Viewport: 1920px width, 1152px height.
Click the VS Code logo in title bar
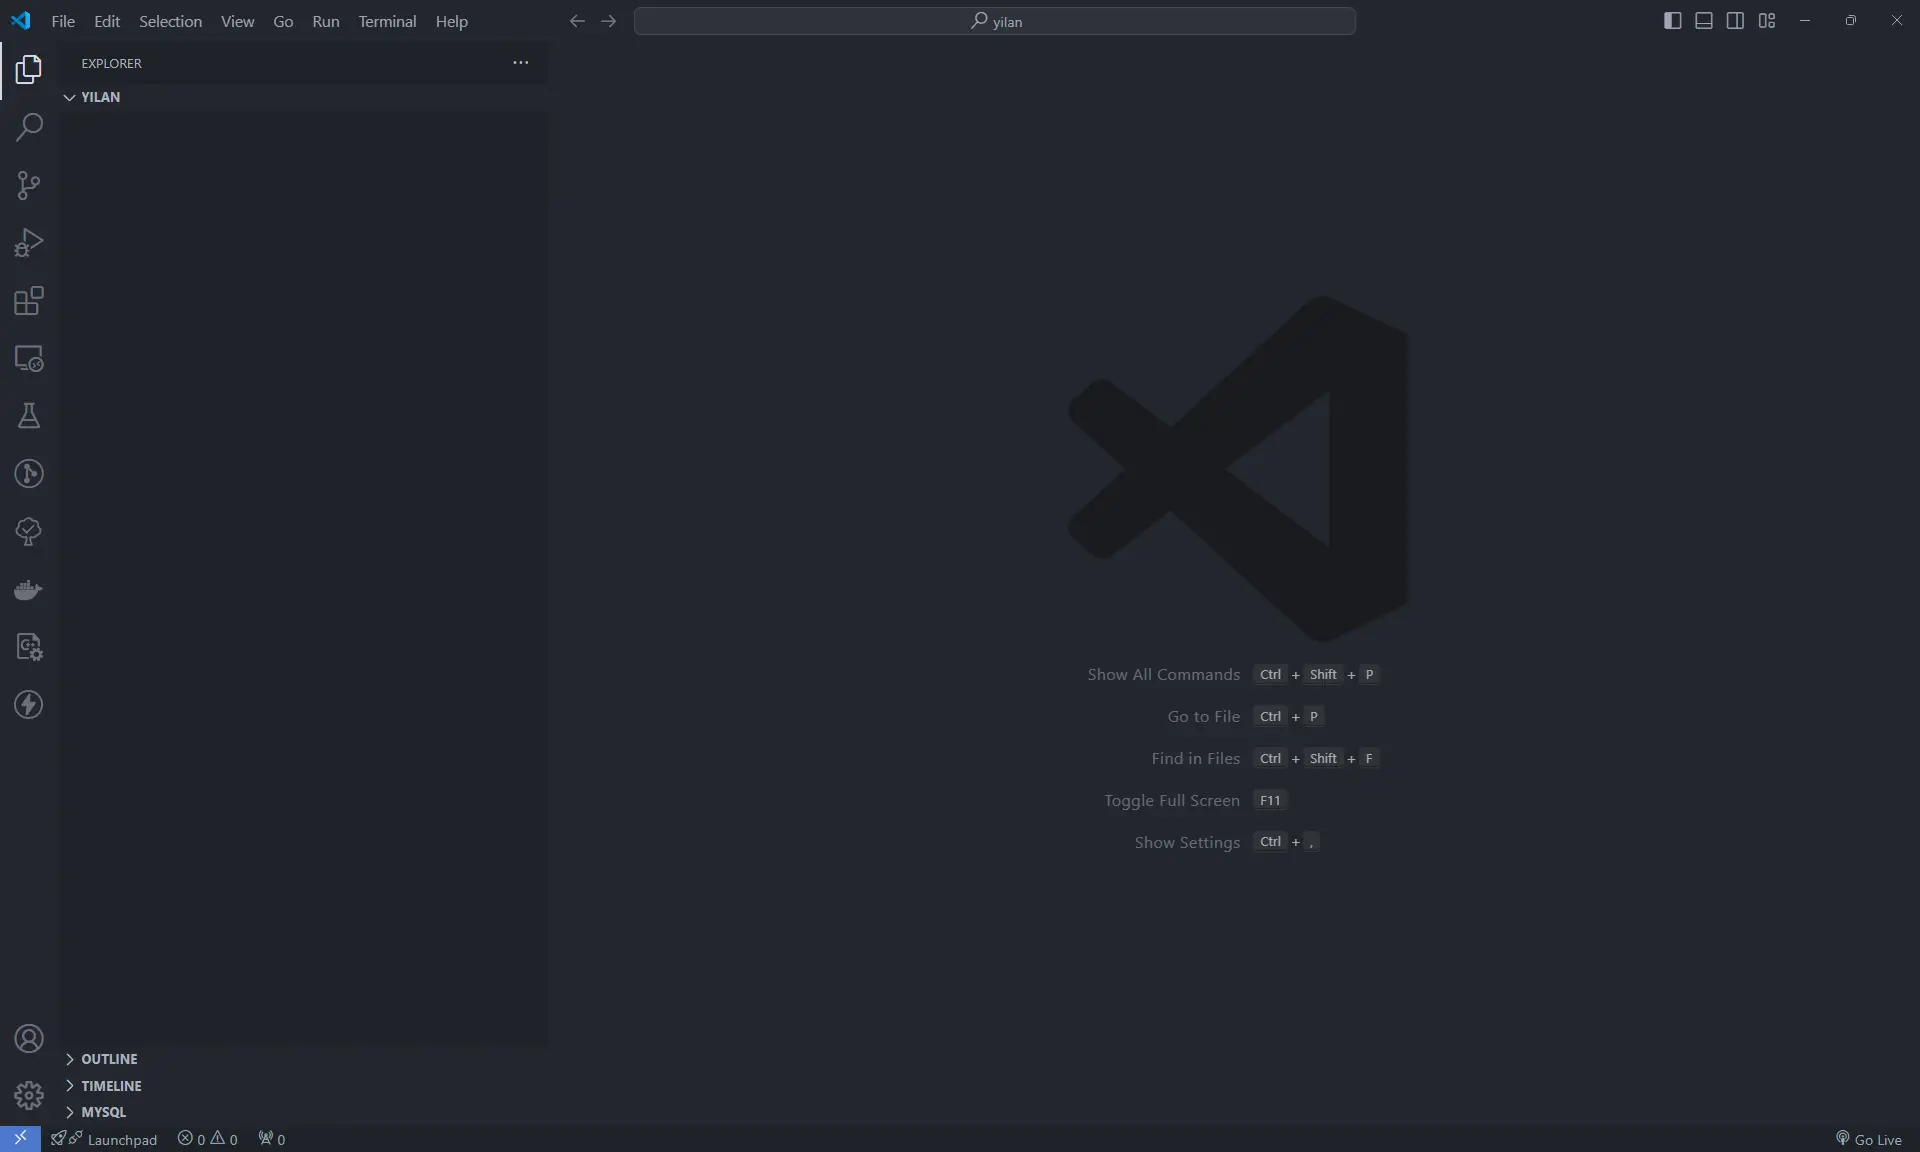21,21
